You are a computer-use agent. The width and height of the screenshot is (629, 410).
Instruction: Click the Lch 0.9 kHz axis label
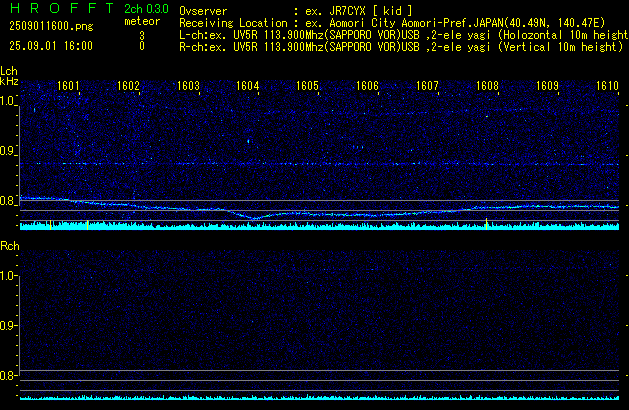click(8, 151)
